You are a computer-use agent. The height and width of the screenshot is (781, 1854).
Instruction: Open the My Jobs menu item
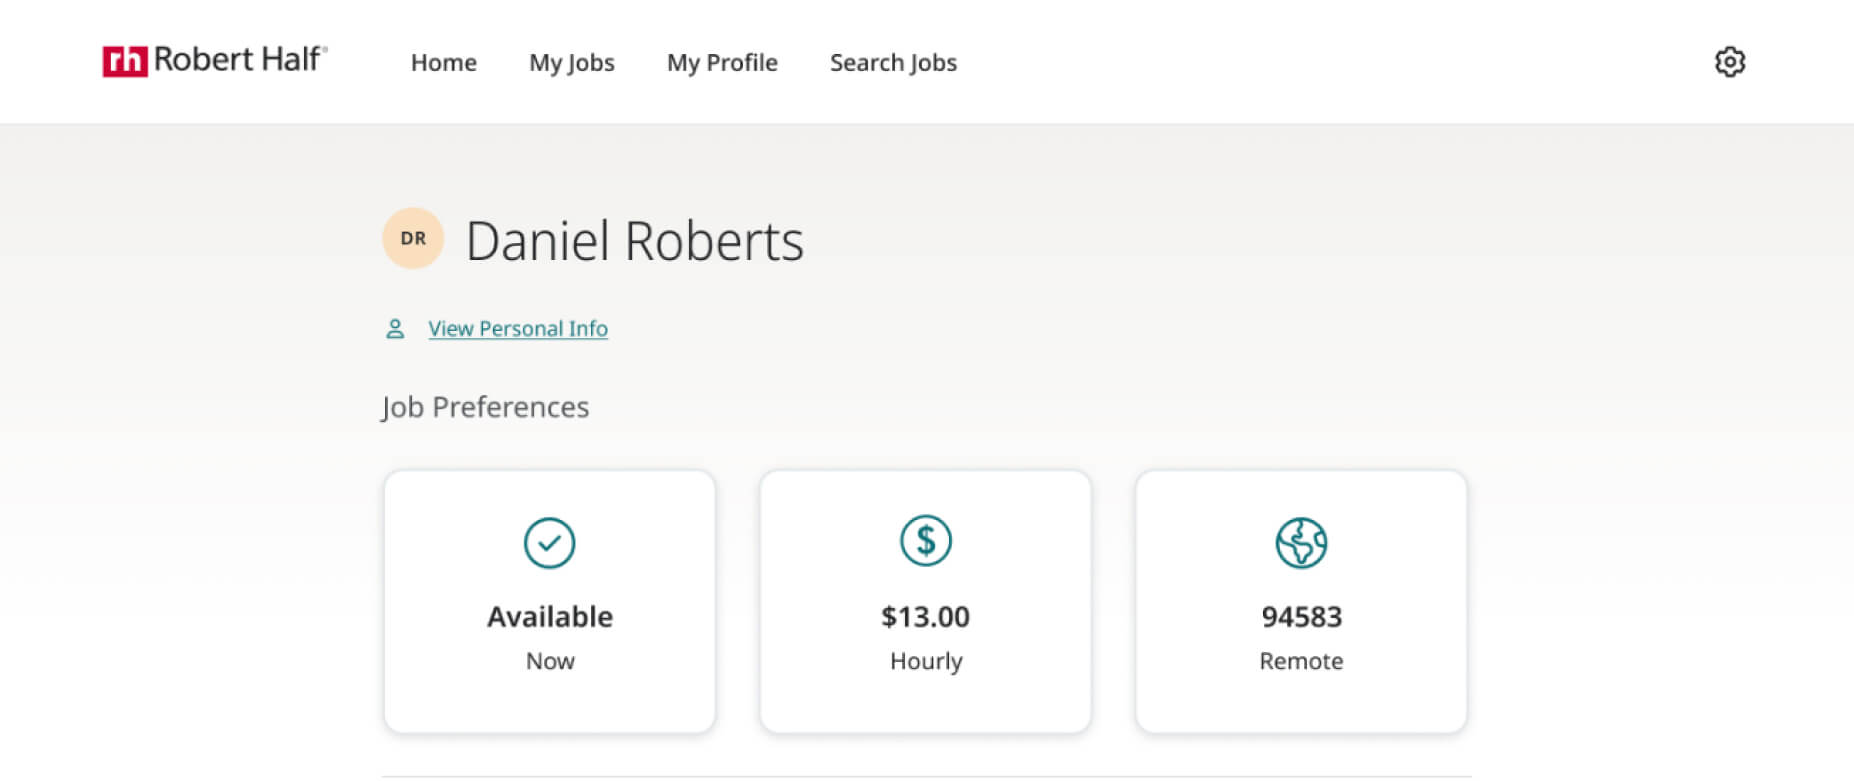coord(572,63)
